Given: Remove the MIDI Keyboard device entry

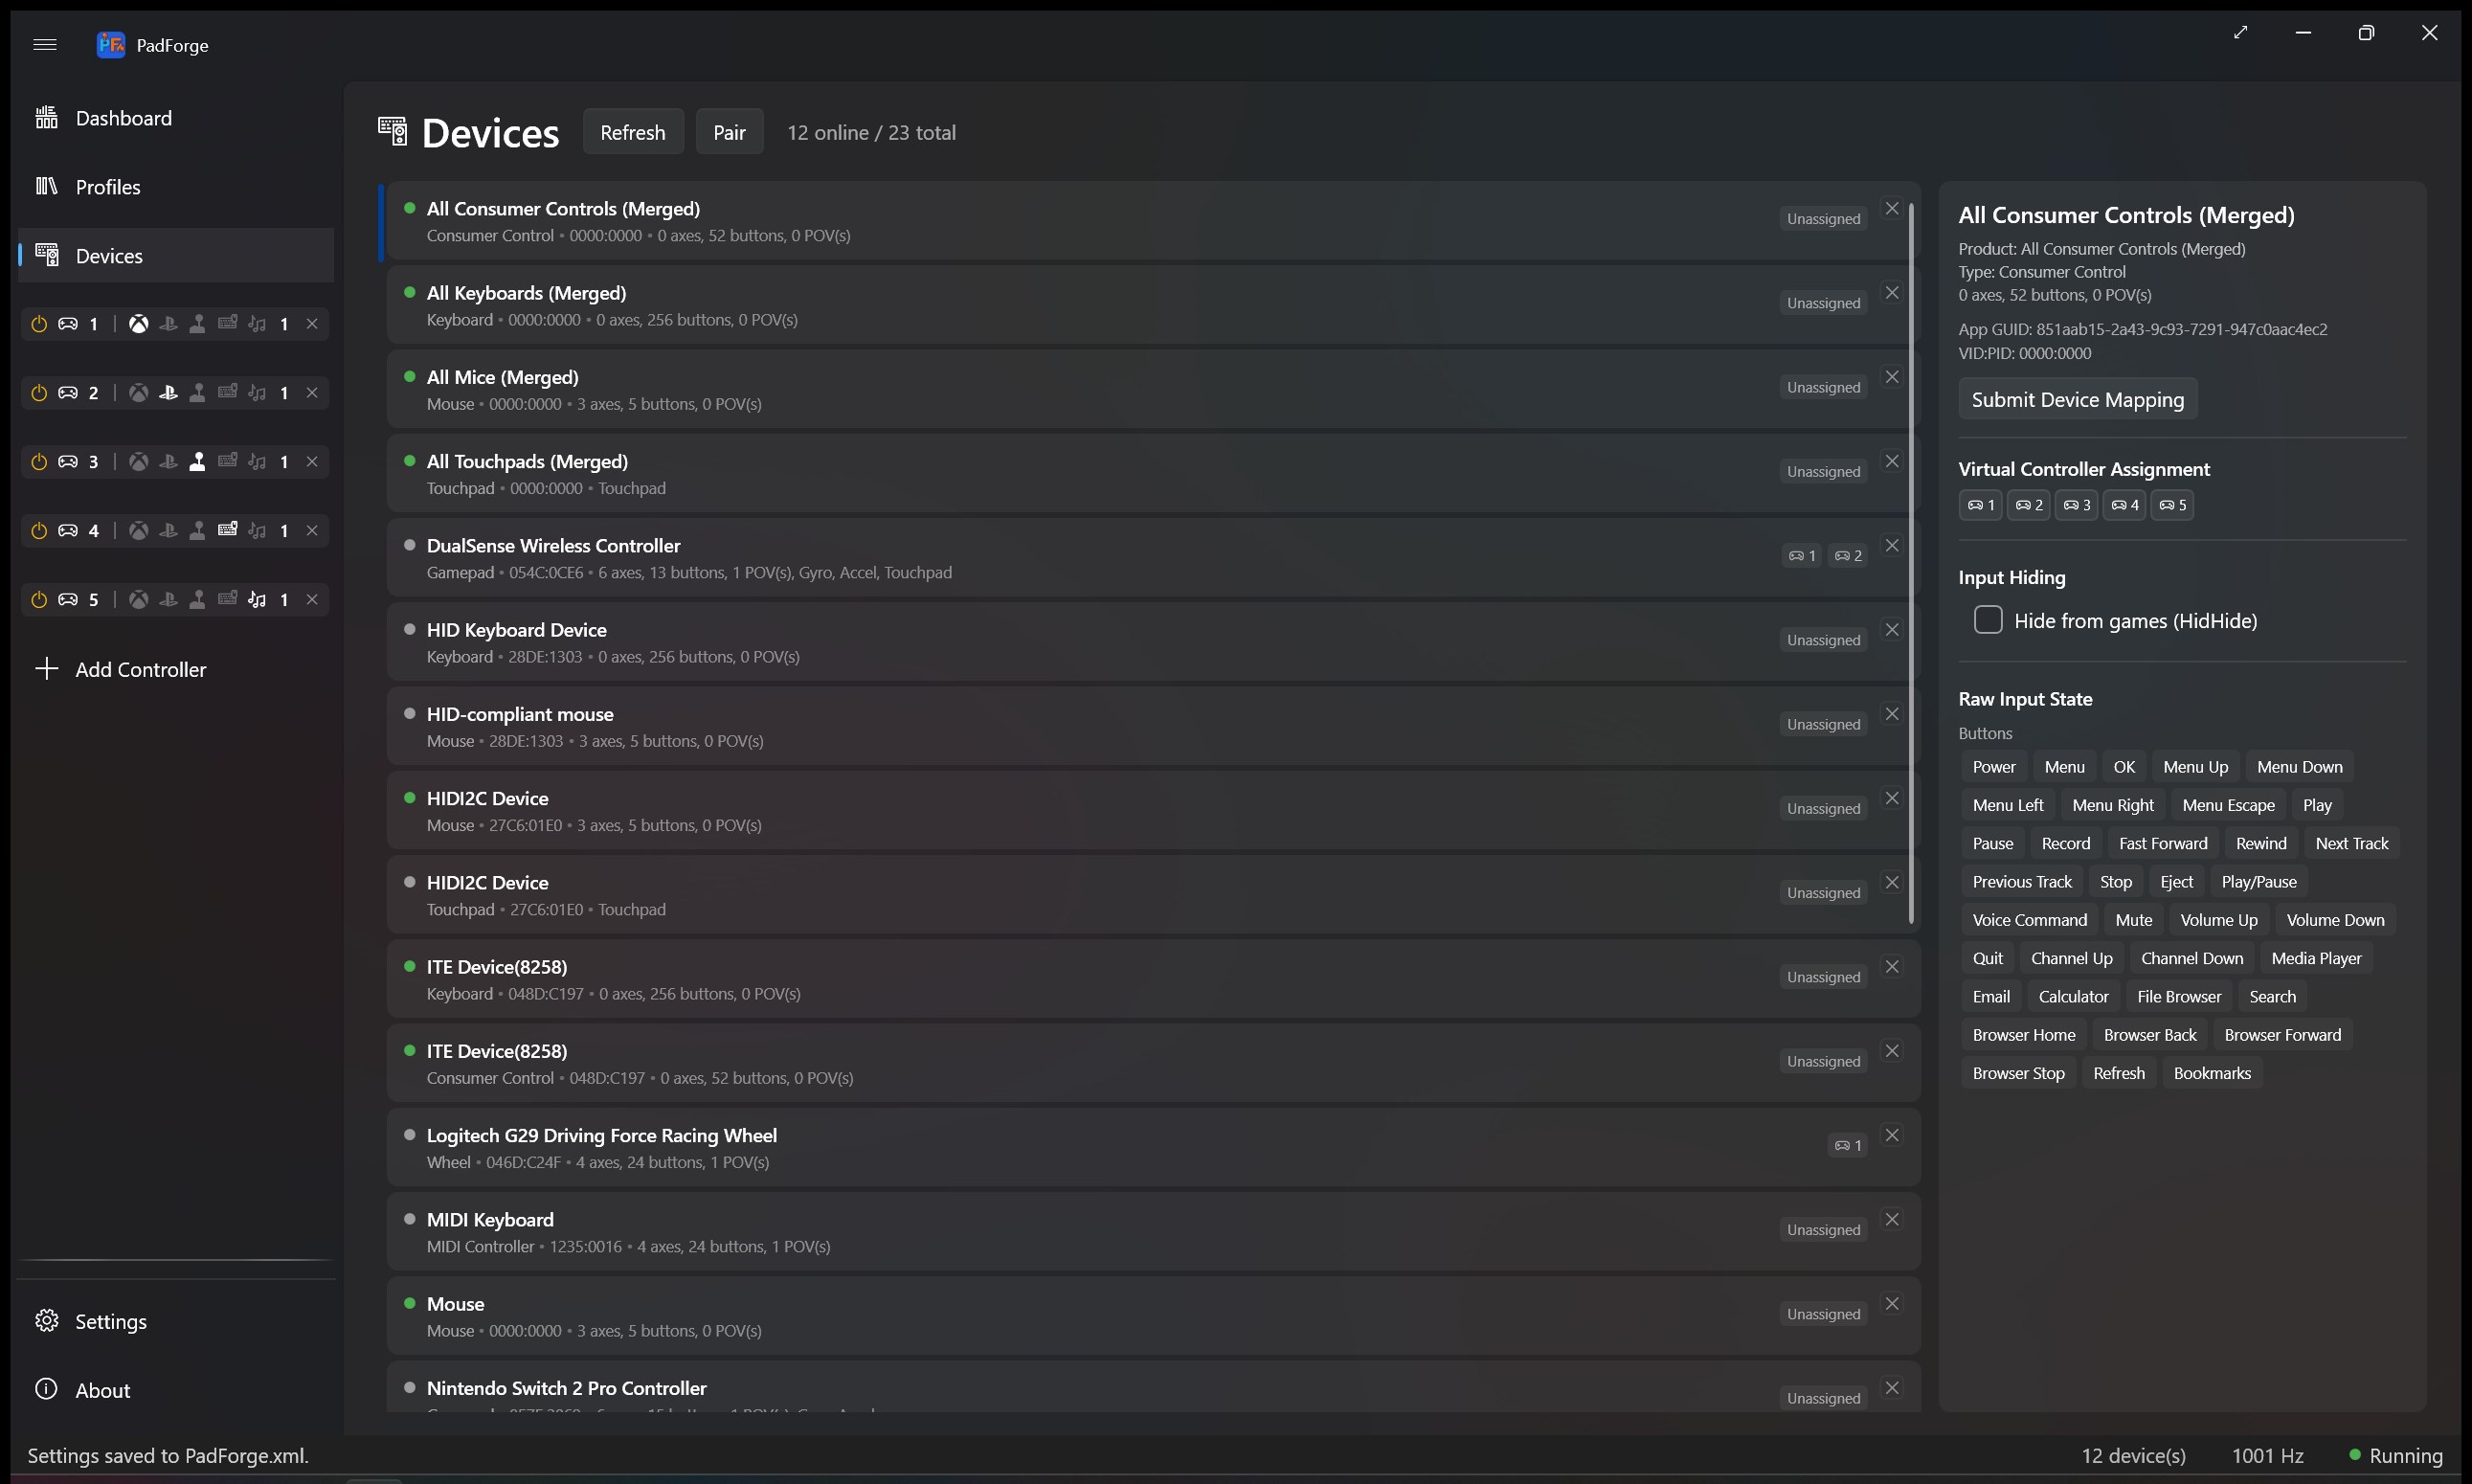Looking at the screenshot, I should (x=1892, y=1220).
